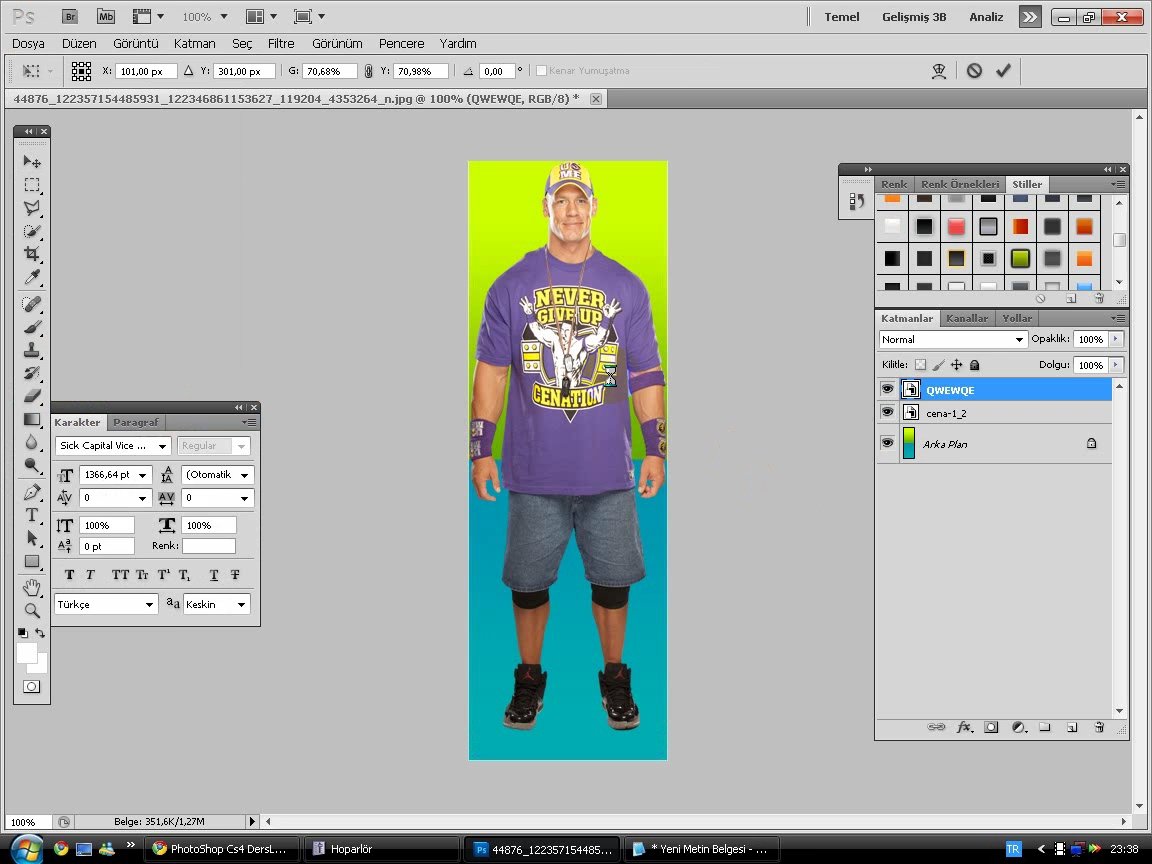The image size is (1152, 864).
Task: Select the Horizontal Type tool
Action: 32,515
